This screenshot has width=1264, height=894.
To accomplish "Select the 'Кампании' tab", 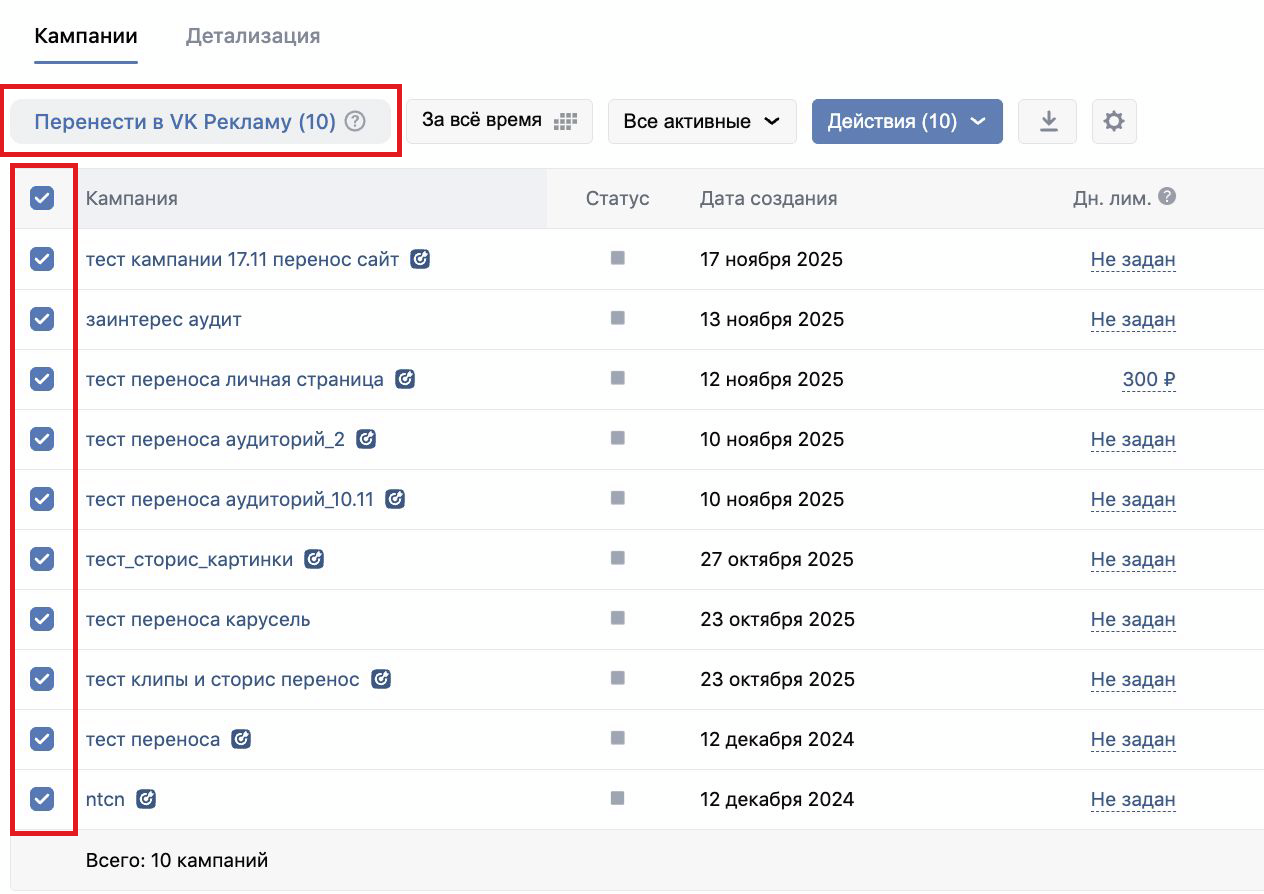I will pyautogui.click(x=86, y=36).
